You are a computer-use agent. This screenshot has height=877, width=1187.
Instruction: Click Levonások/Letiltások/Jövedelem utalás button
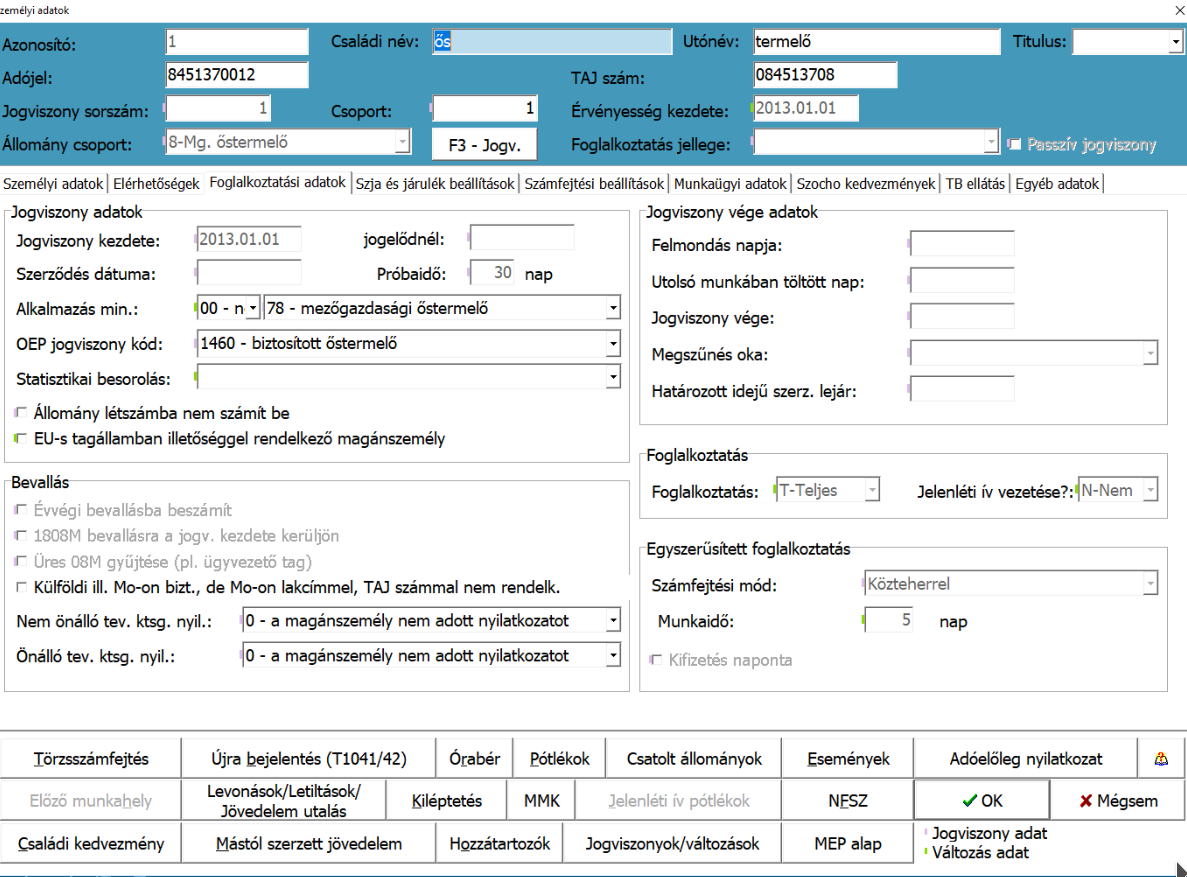click(x=284, y=801)
